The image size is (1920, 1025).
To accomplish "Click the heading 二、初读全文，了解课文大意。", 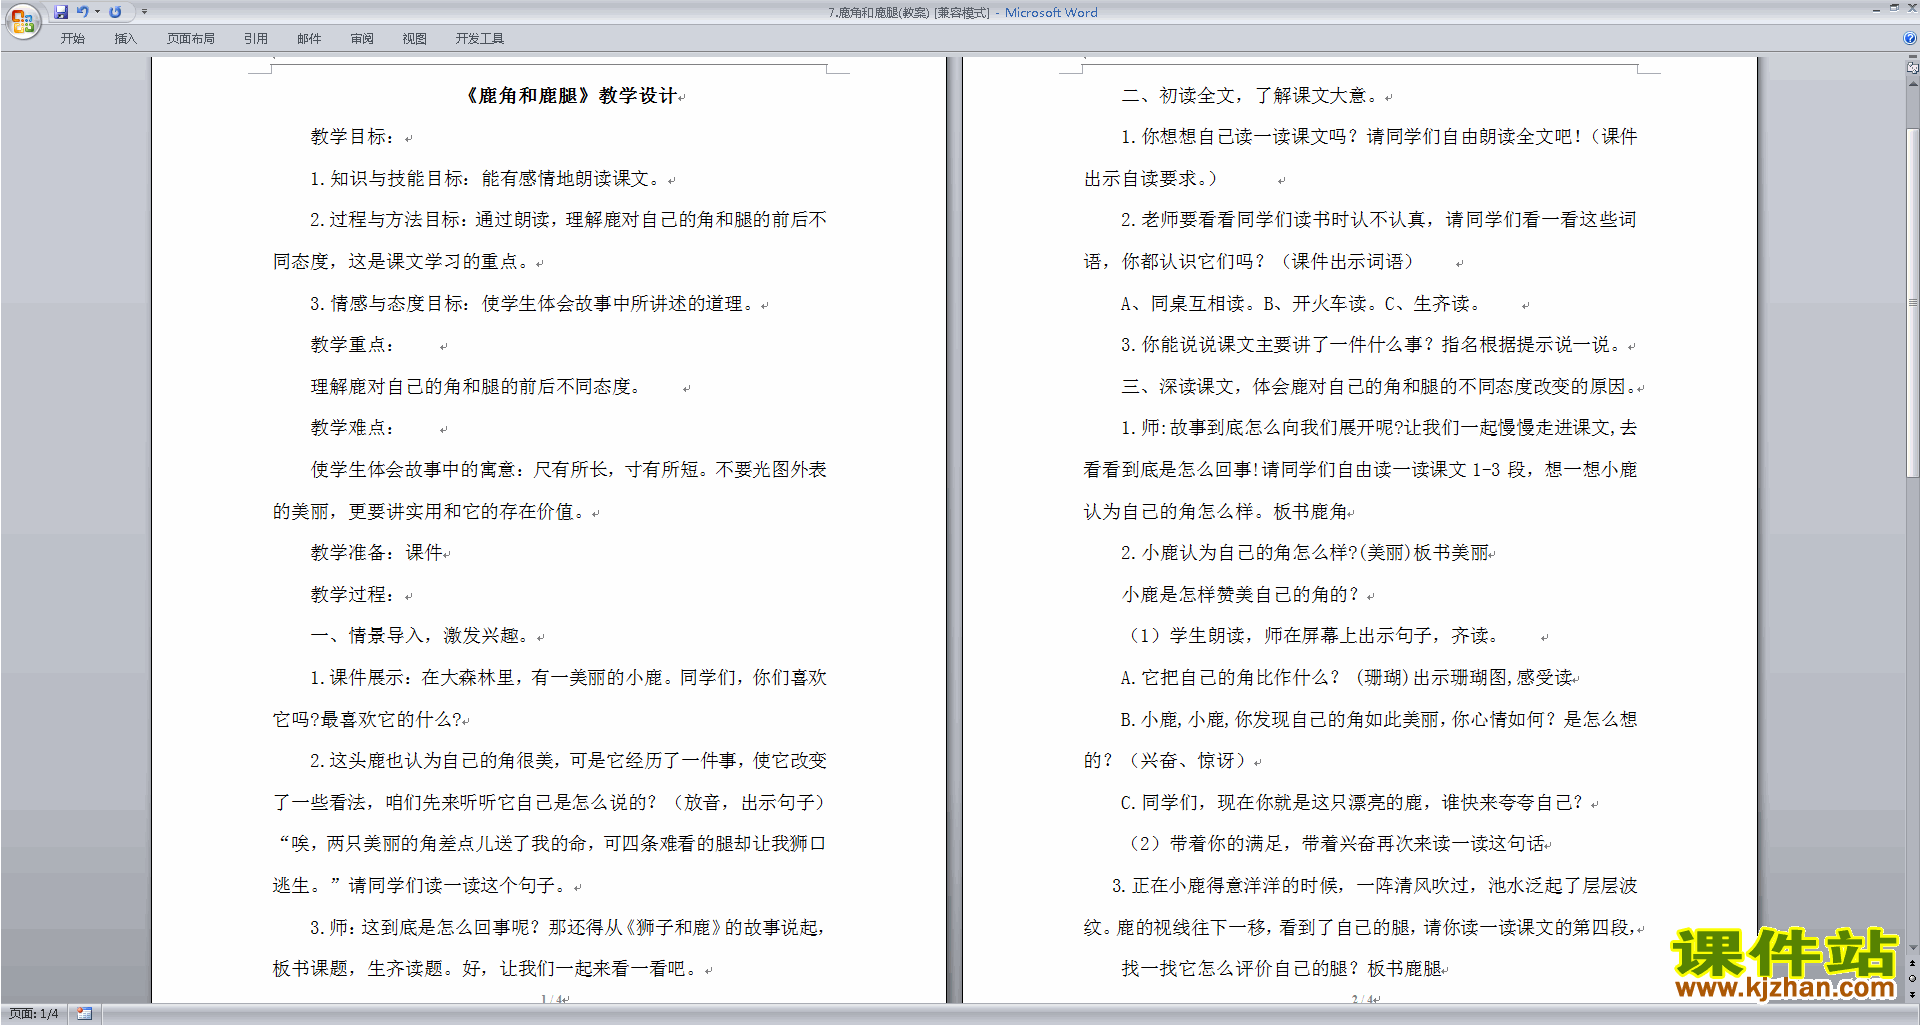I will point(1252,96).
